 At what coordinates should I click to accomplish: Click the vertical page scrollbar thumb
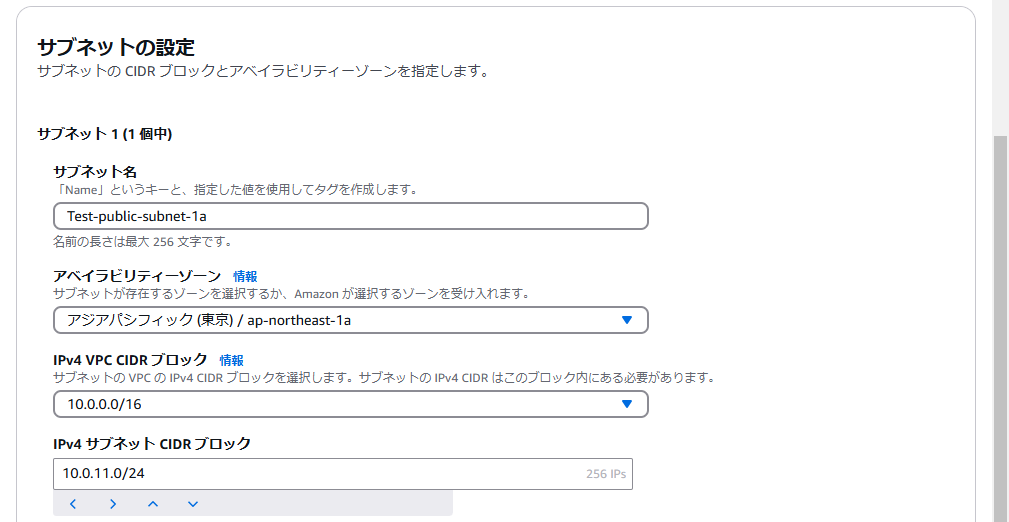[1001, 328]
